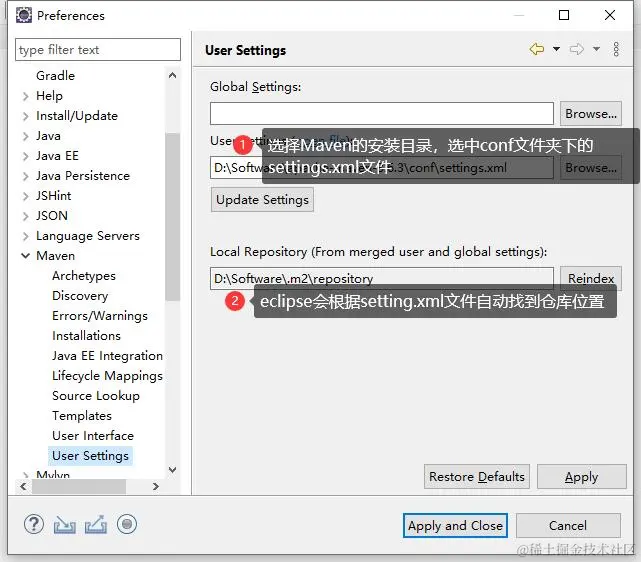Select Help in the preferences tree

49,96
